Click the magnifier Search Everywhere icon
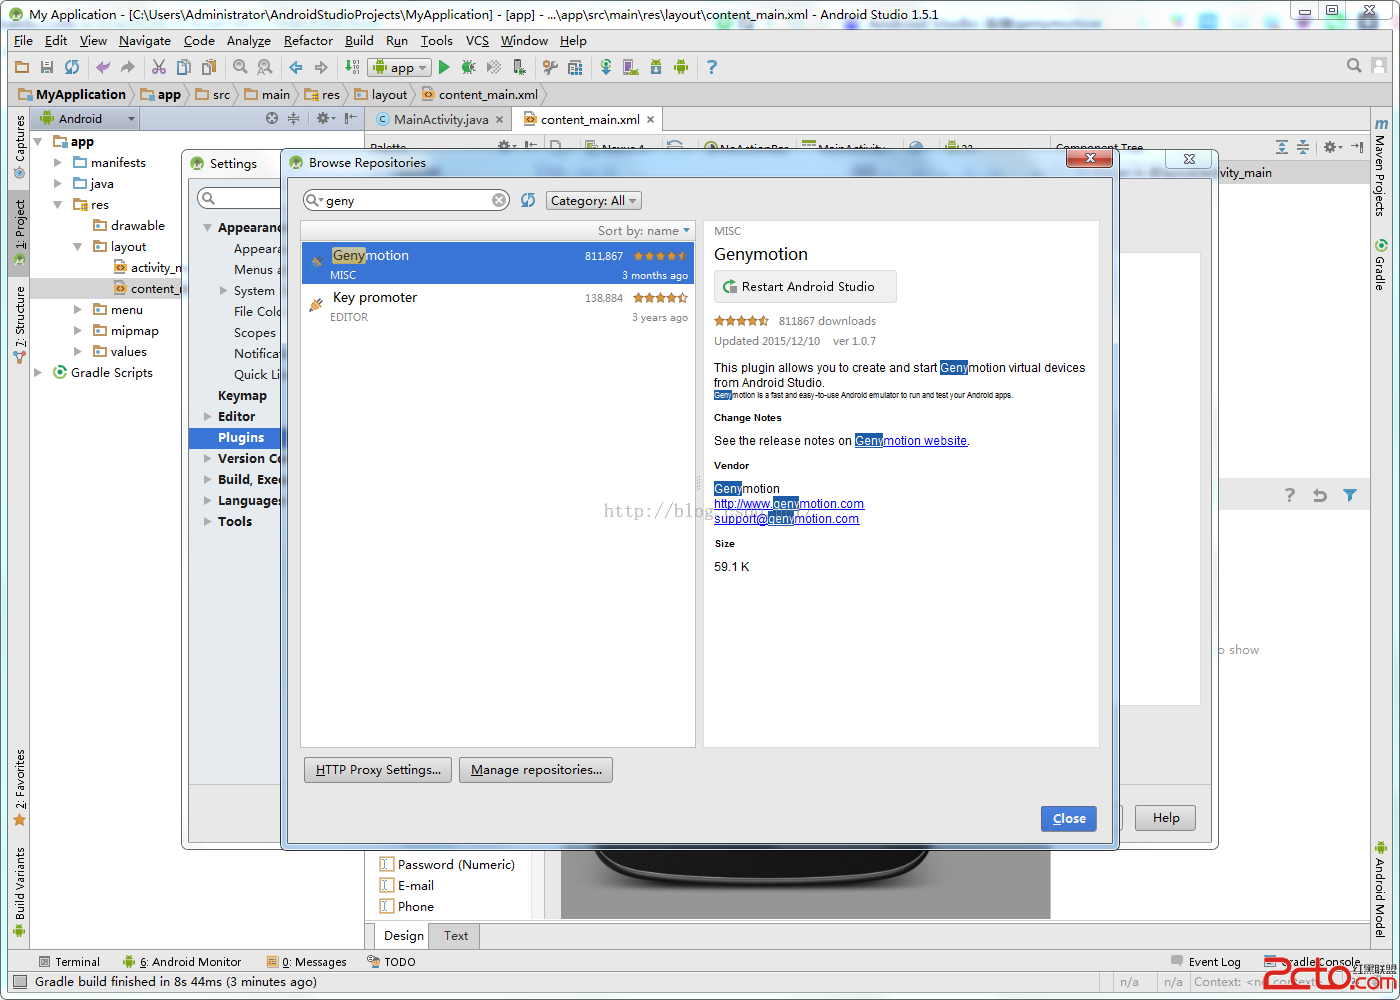The image size is (1400, 1000). tap(1354, 66)
